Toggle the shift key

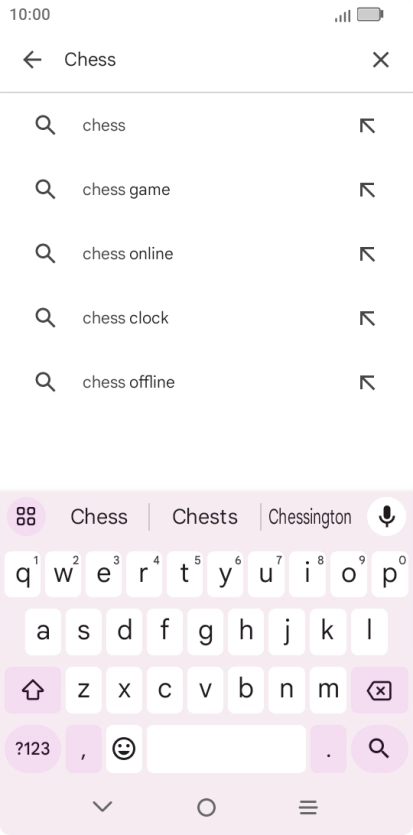33,690
